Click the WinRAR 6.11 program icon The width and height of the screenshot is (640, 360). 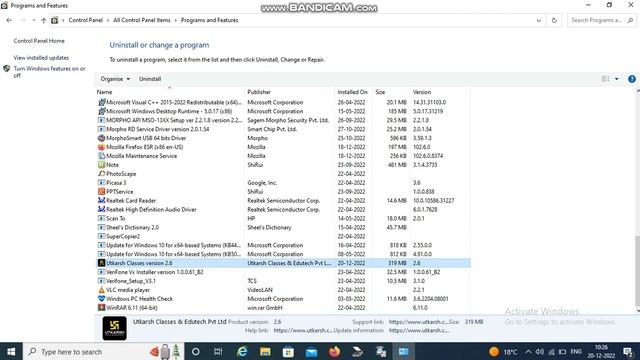tap(101, 308)
